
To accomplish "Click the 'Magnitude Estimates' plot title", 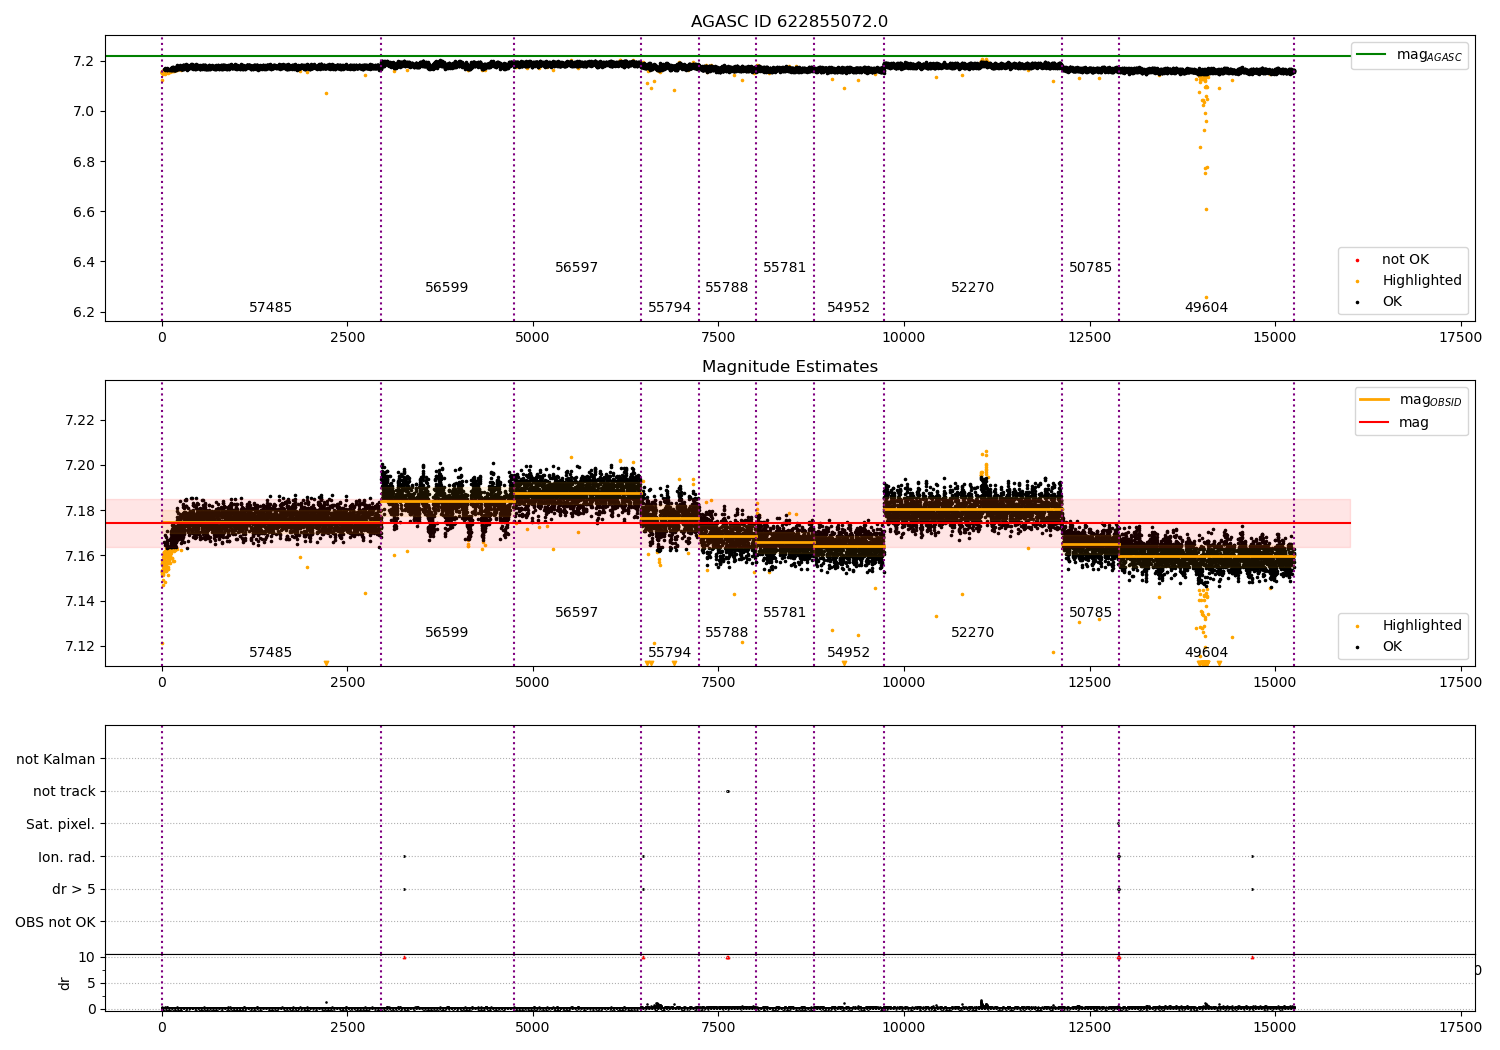I will (789, 367).
